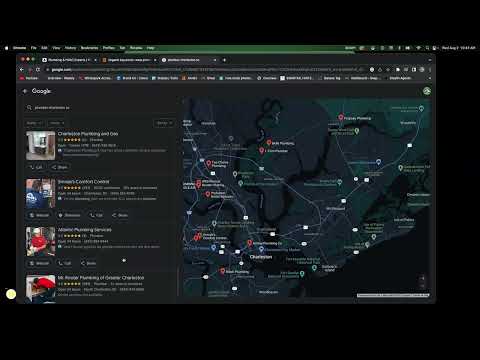Click the search query input field
Screen dimensions: 480x360
tap(100, 108)
